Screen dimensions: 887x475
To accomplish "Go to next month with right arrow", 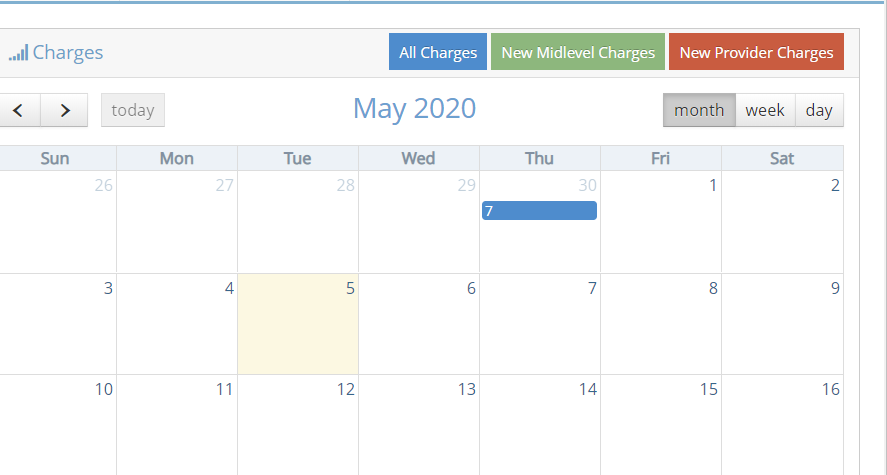I will pos(64,110).
